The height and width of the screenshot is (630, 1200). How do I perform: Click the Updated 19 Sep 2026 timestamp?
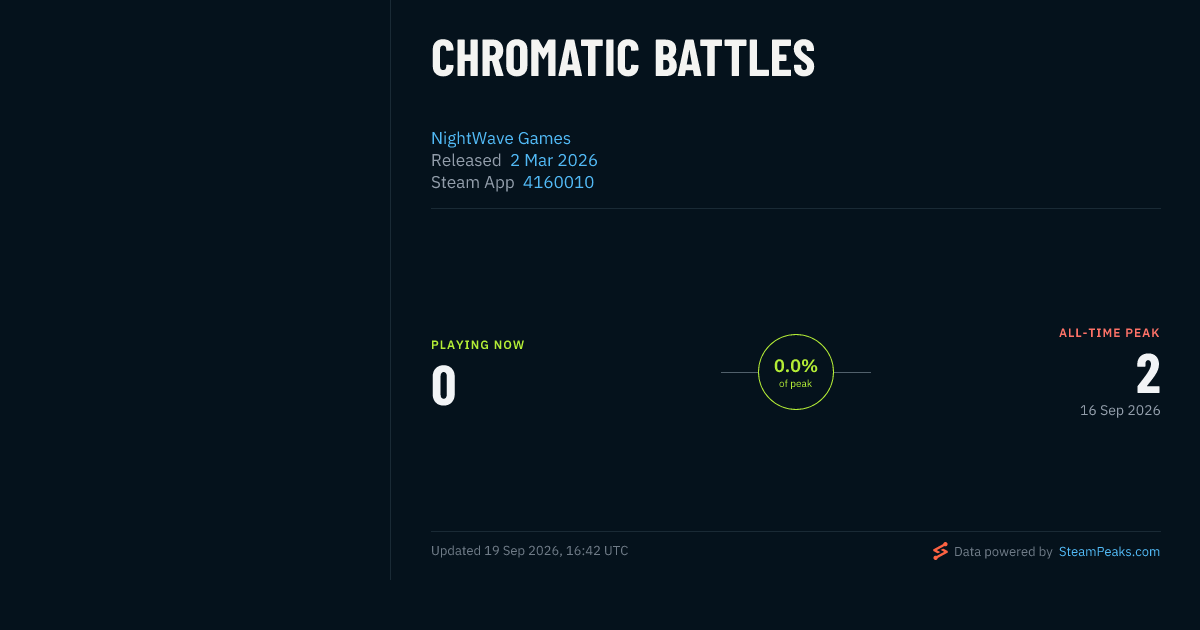(x=530, y=551)
